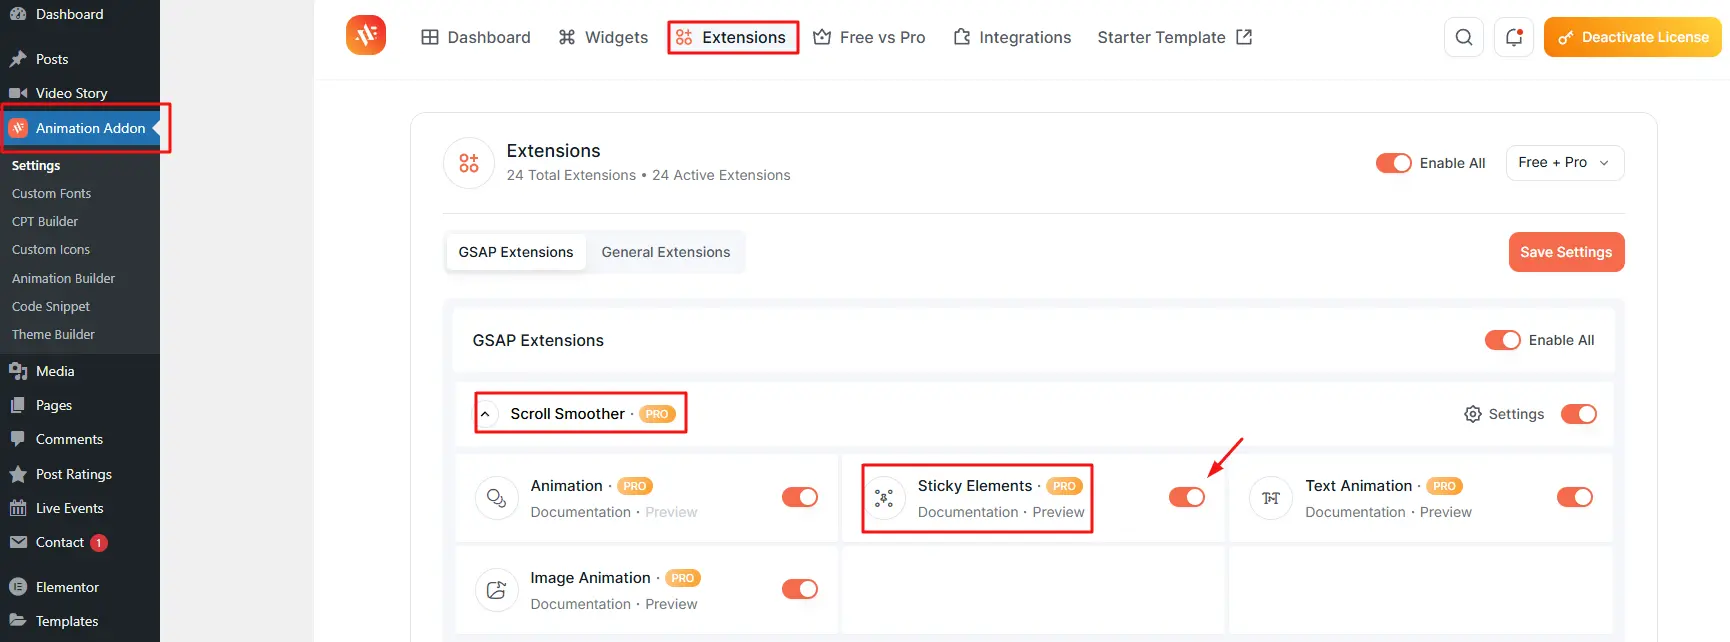Open Animation Builder in sidebar
Screen dimensions: 1730x642
click(x=63, y=278)
